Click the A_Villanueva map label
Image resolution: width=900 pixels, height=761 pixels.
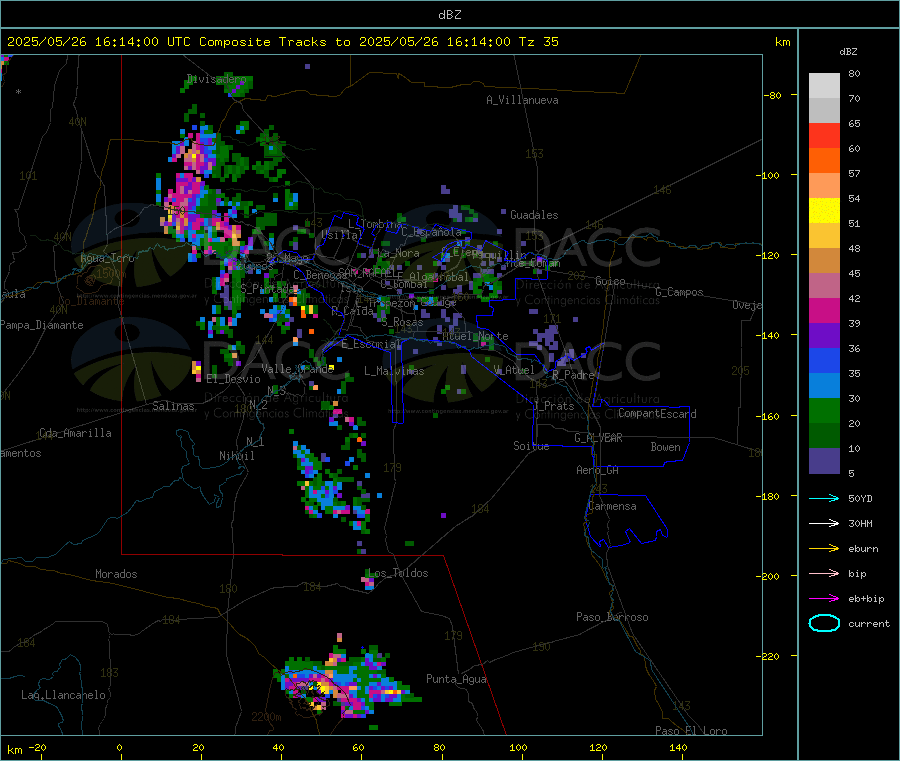click(x=522, y=100)
